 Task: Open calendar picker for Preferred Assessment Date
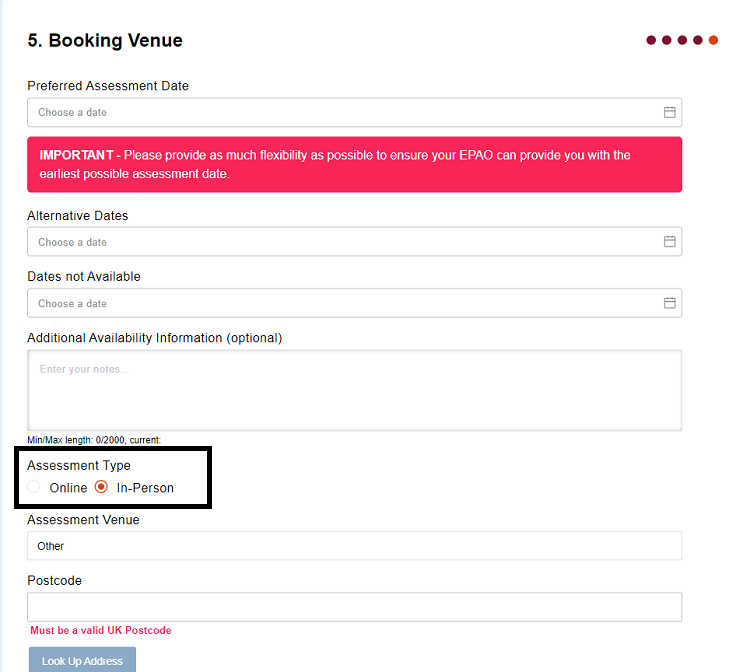(x=670, y=112)
